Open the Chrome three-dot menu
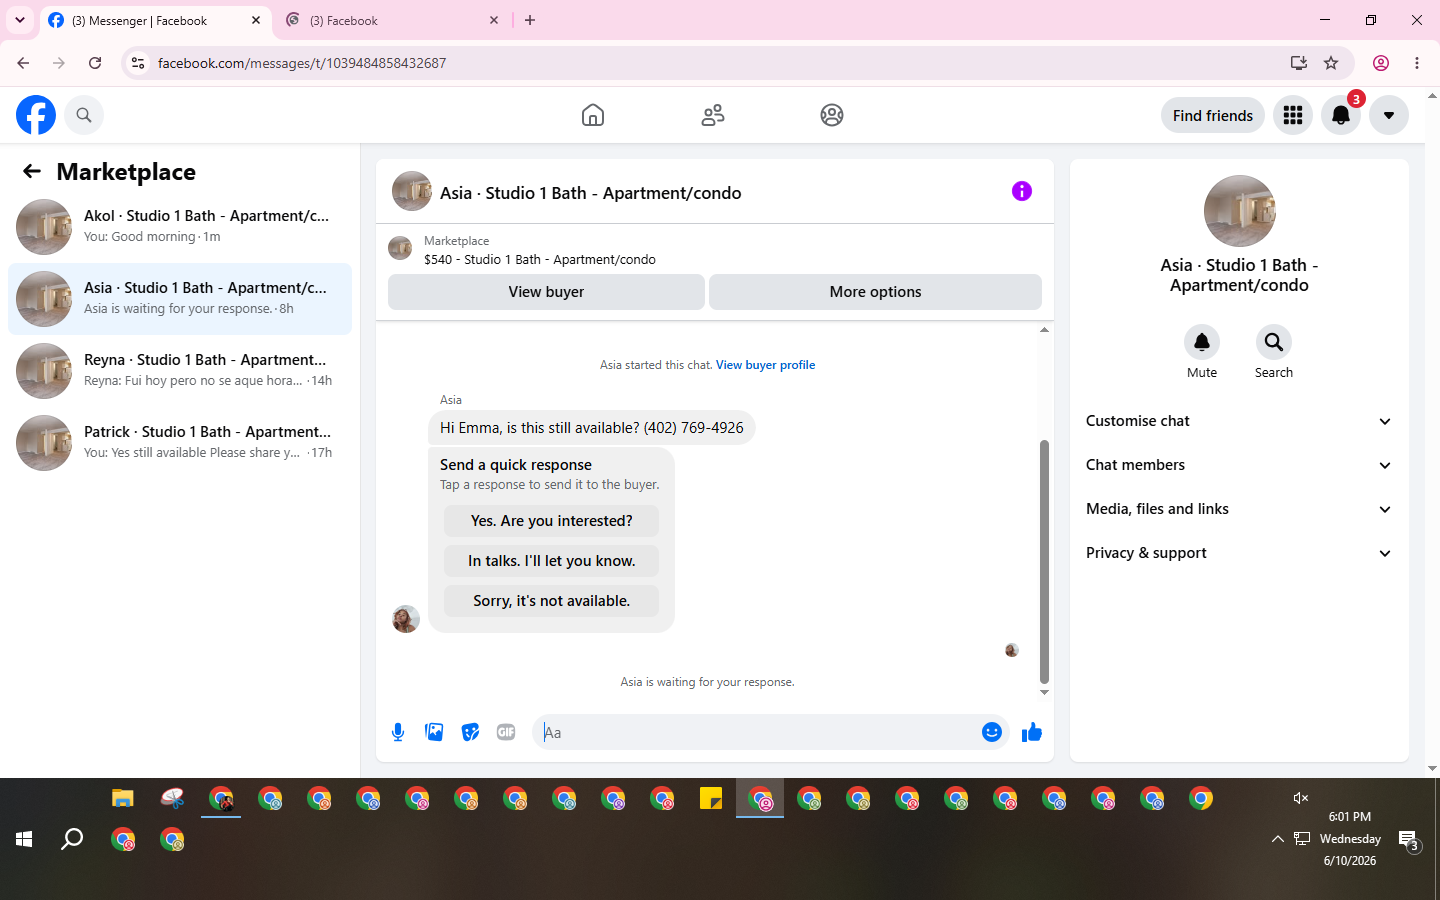 click(1417, 63)
